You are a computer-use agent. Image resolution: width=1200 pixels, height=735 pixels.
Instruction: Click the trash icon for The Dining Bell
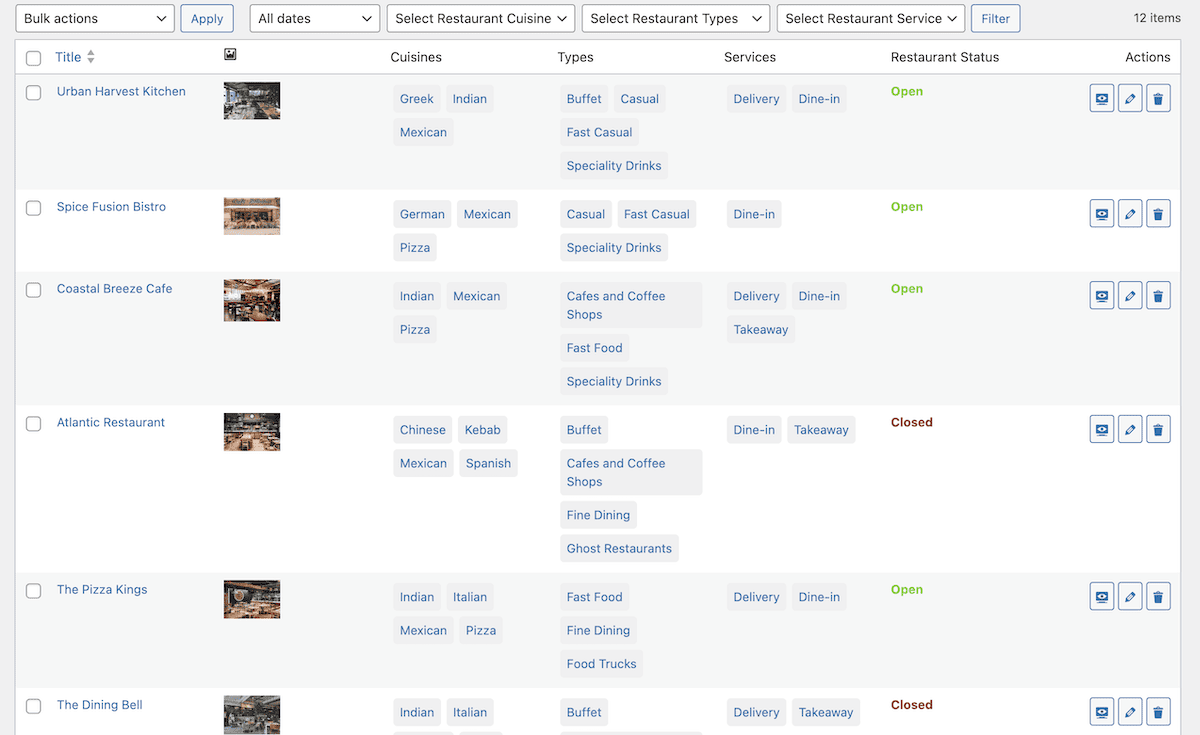click(1158, 712)
